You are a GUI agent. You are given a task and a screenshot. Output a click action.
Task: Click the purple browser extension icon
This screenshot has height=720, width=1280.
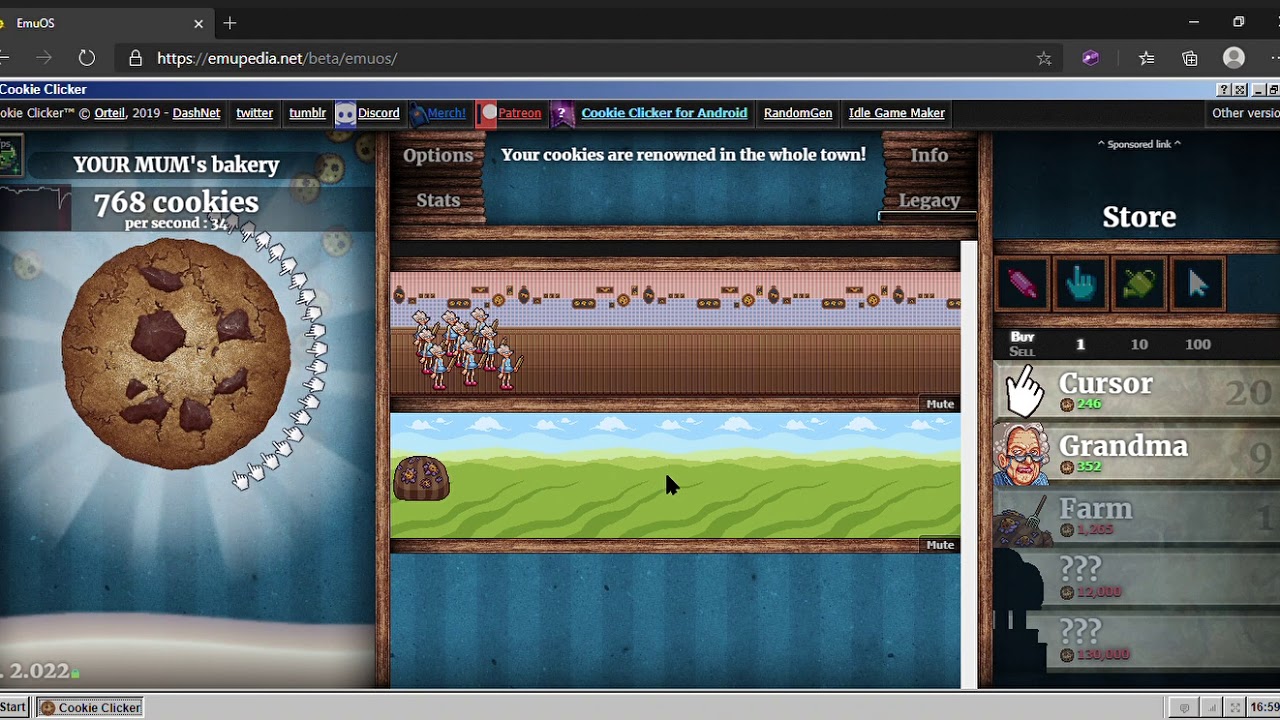(1091, 58)
